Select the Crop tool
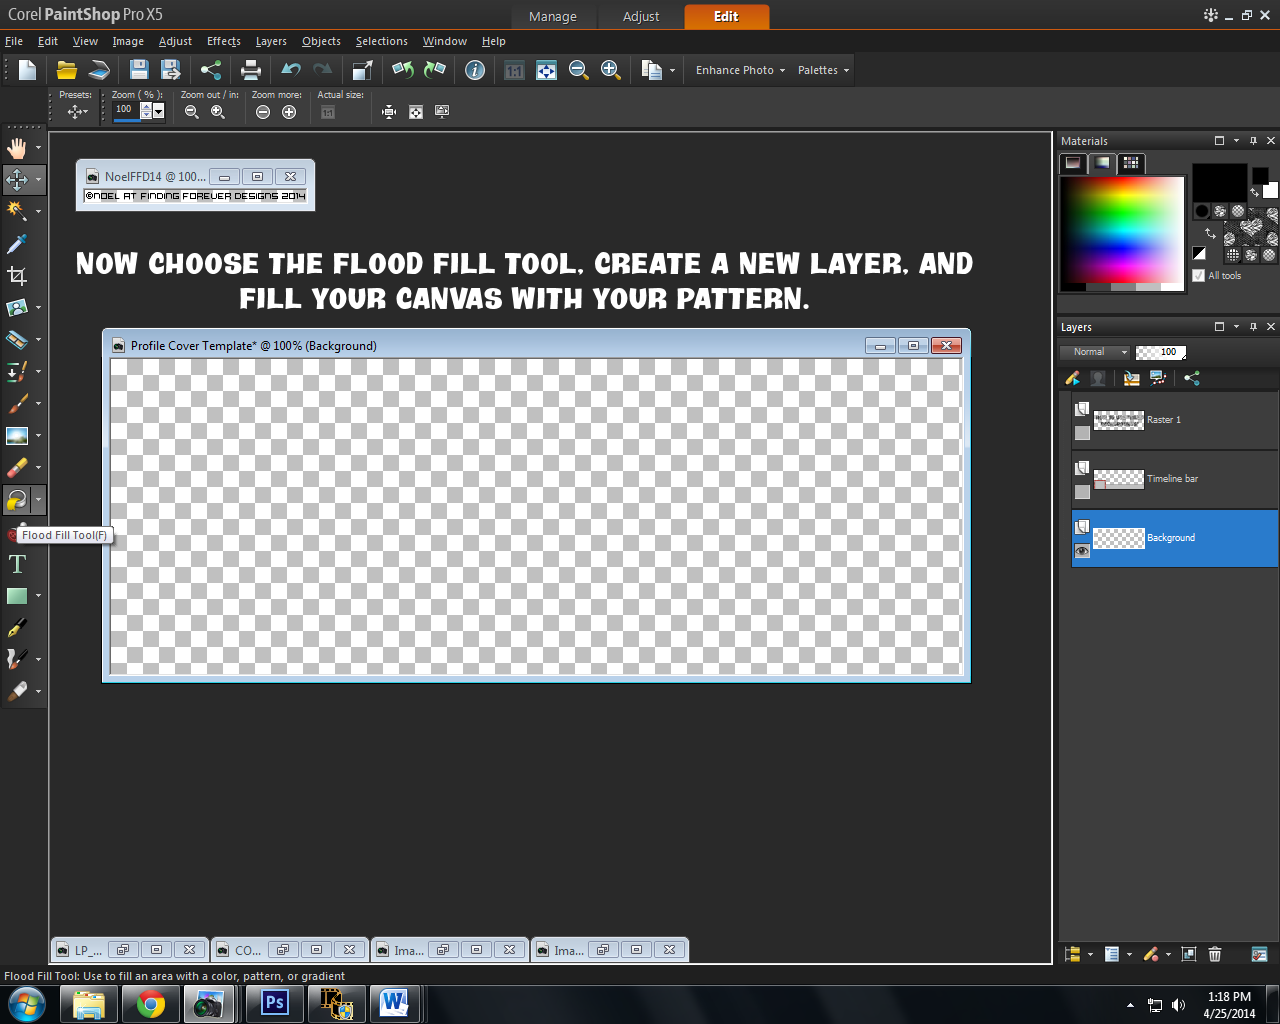 [17, 276]
